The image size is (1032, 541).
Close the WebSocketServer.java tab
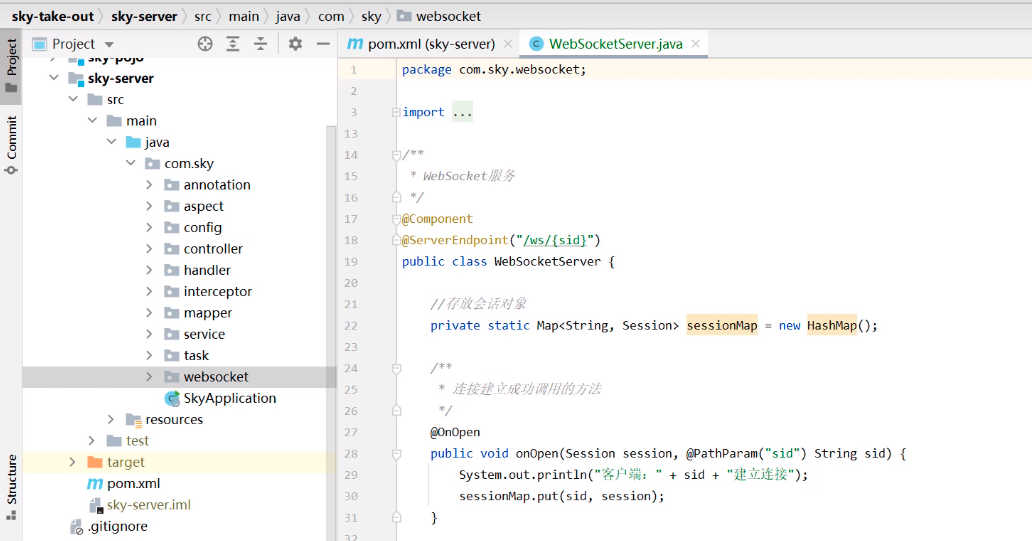tap(696, 44)
